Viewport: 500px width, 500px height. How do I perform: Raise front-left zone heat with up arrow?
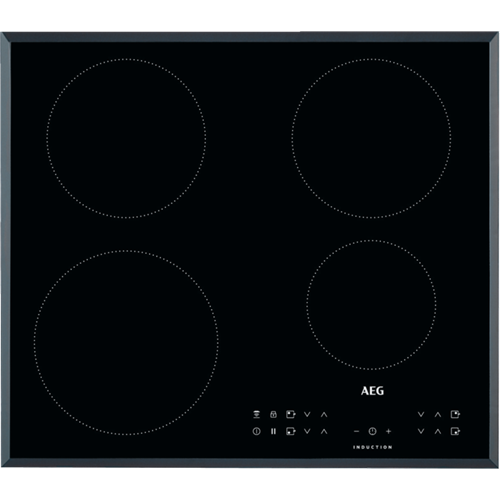click(x=324, y=431)
